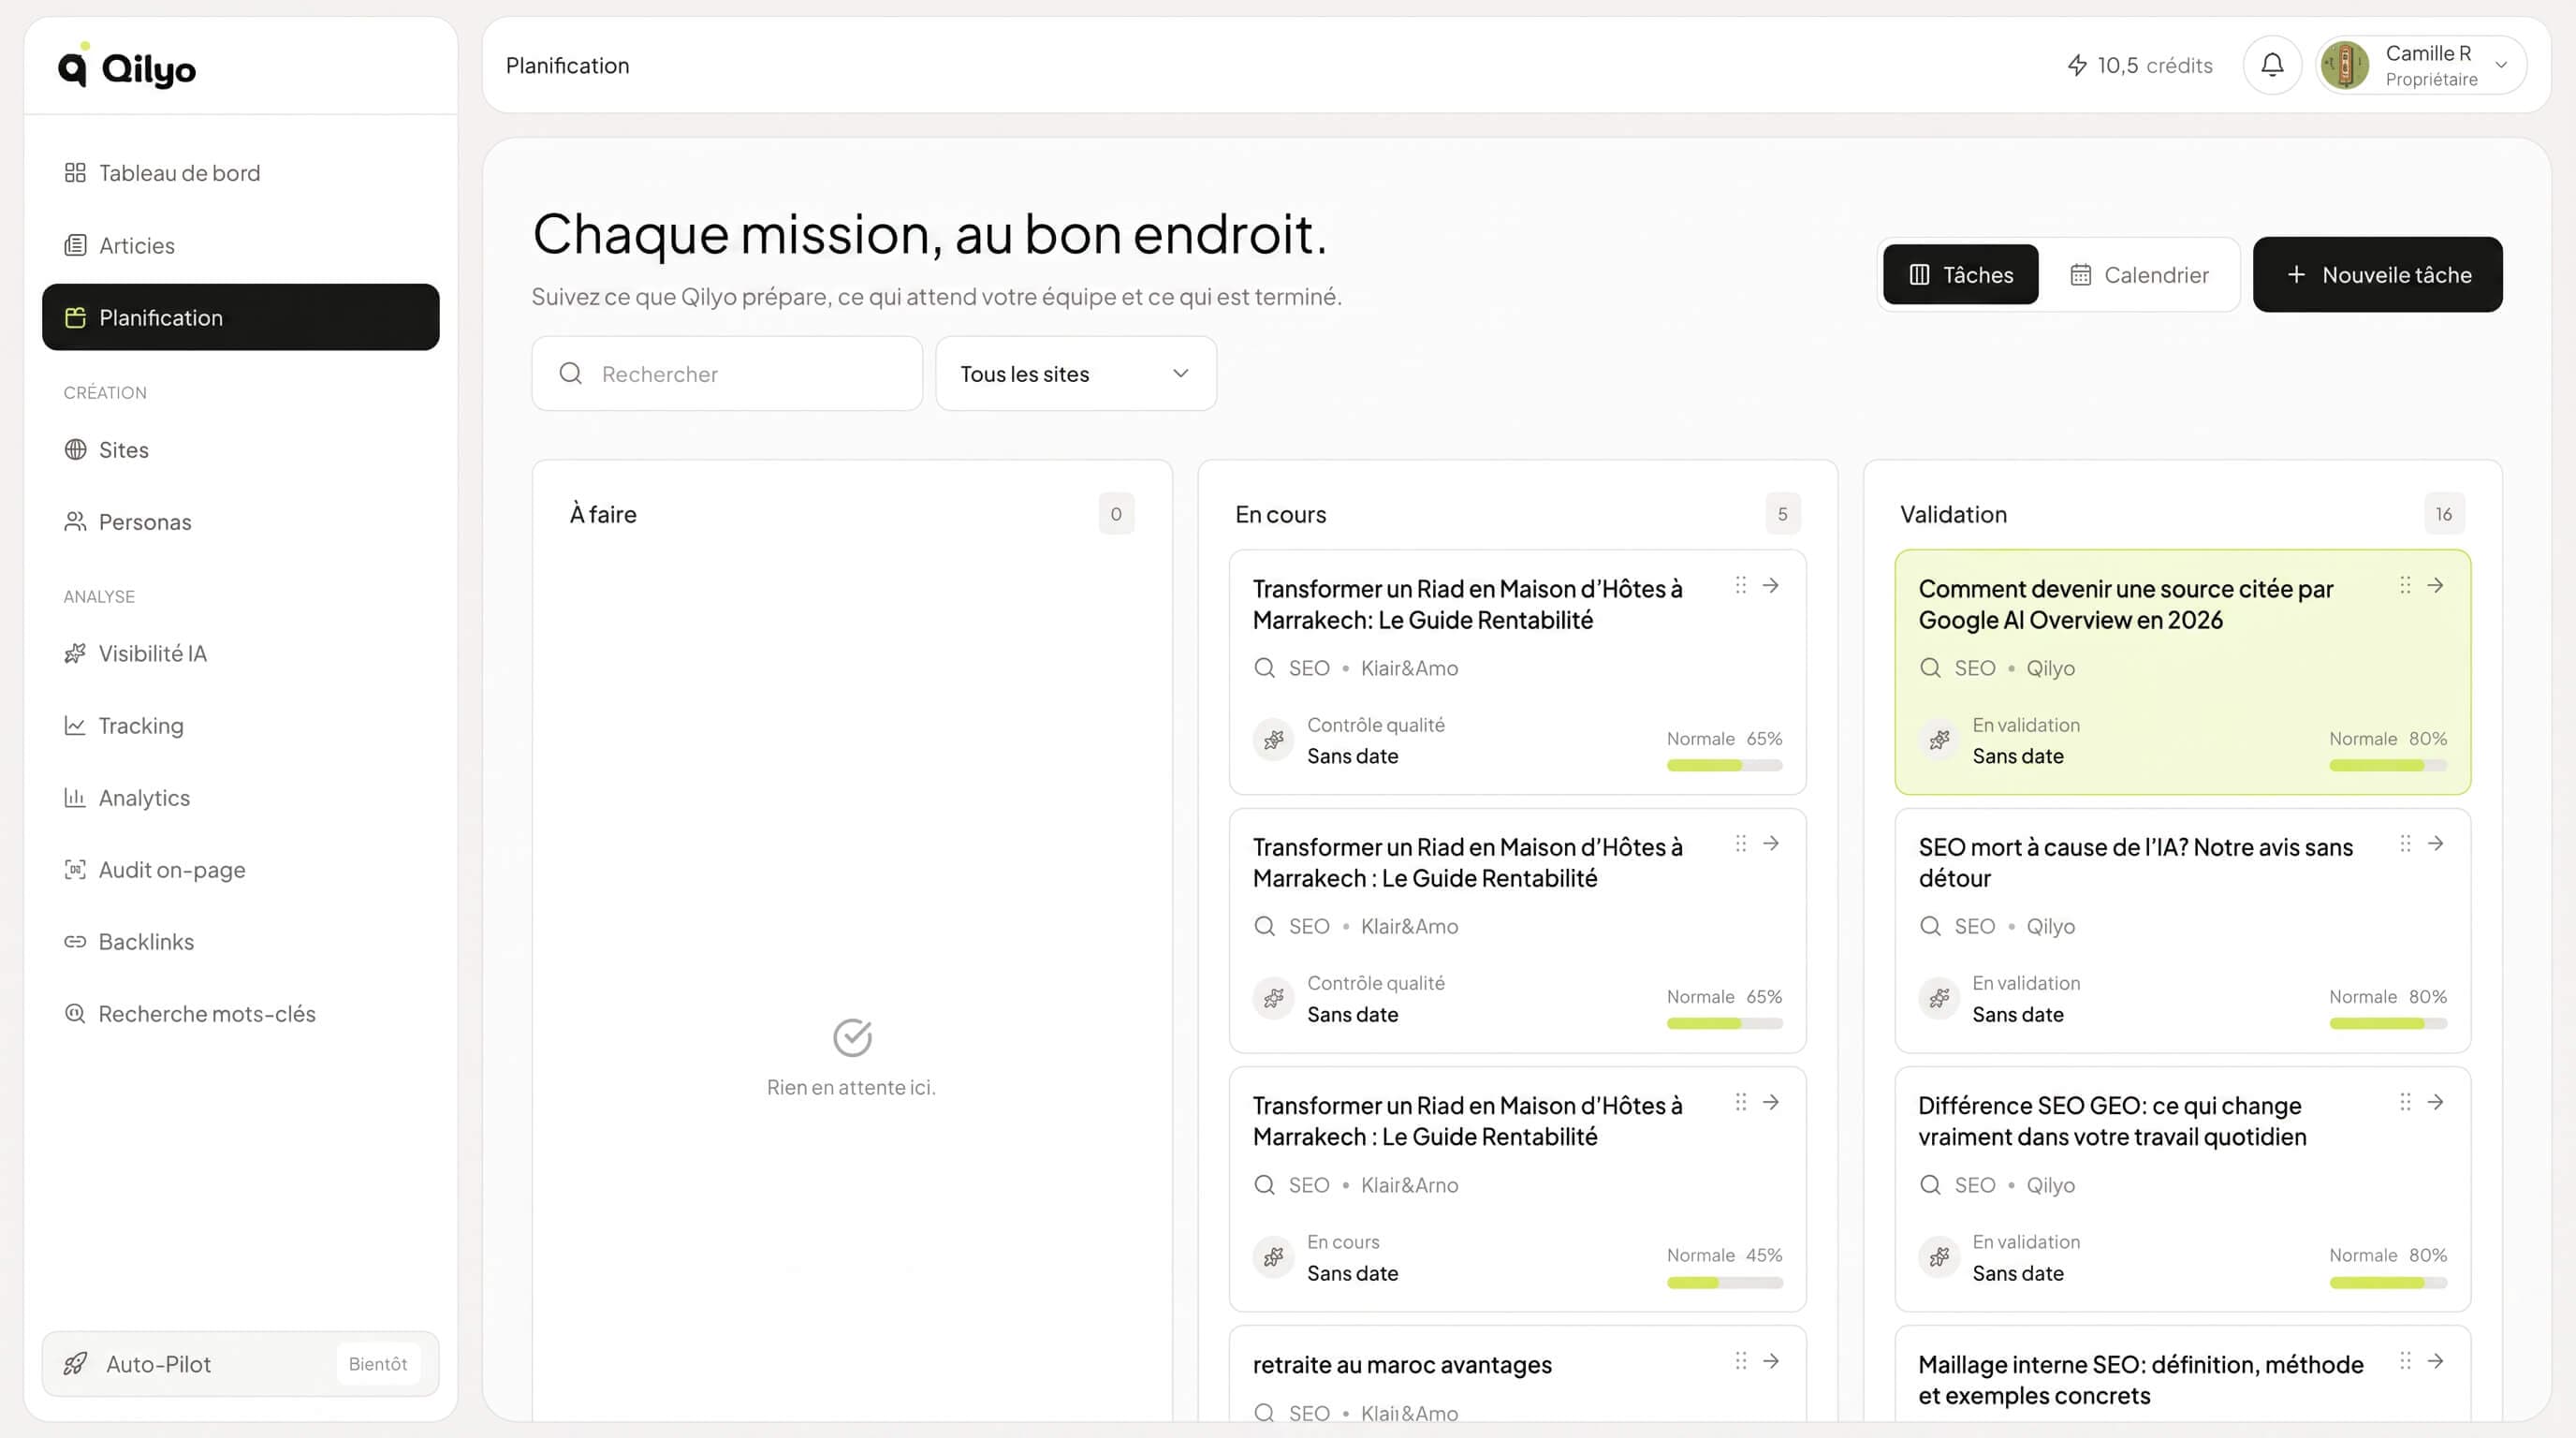Create a task with Nouvelle tâche
The image size is (2576, 1438).
(2377, 274)
